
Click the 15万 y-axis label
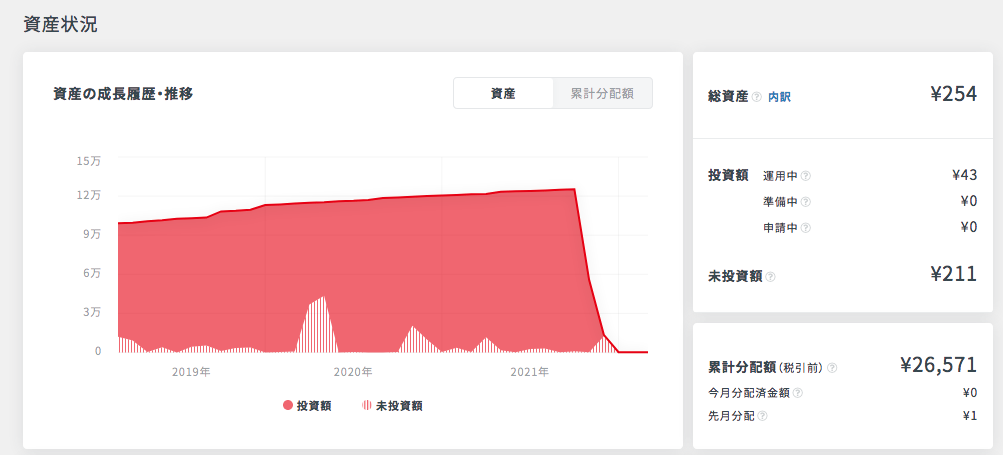click(x=89, y=161)
